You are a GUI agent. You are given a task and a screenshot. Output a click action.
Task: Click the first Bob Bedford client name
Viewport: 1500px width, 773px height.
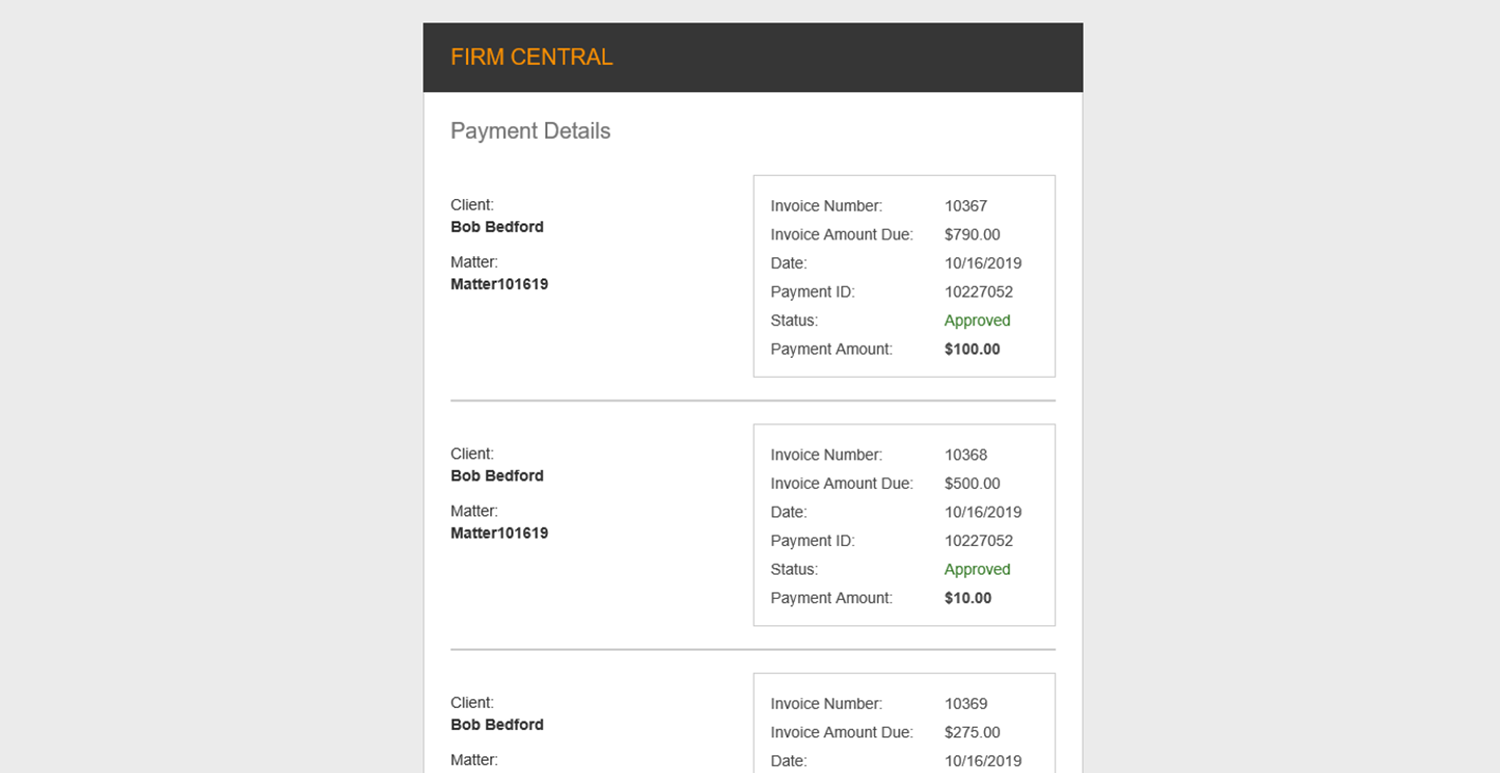pyautogui.click(x=497, y=227)
